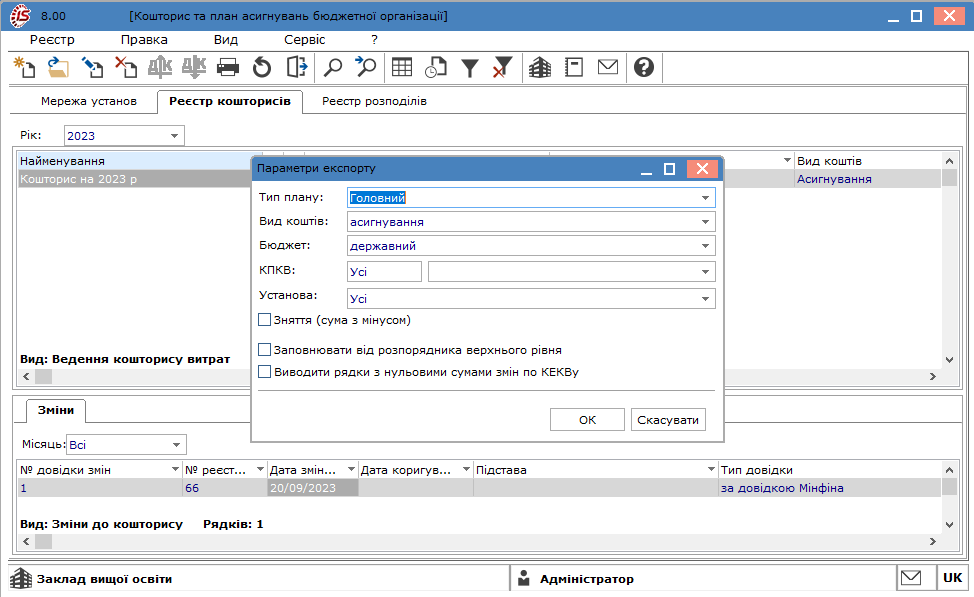Open 'Дата коригув...' column filter arrow

point(466,470)
